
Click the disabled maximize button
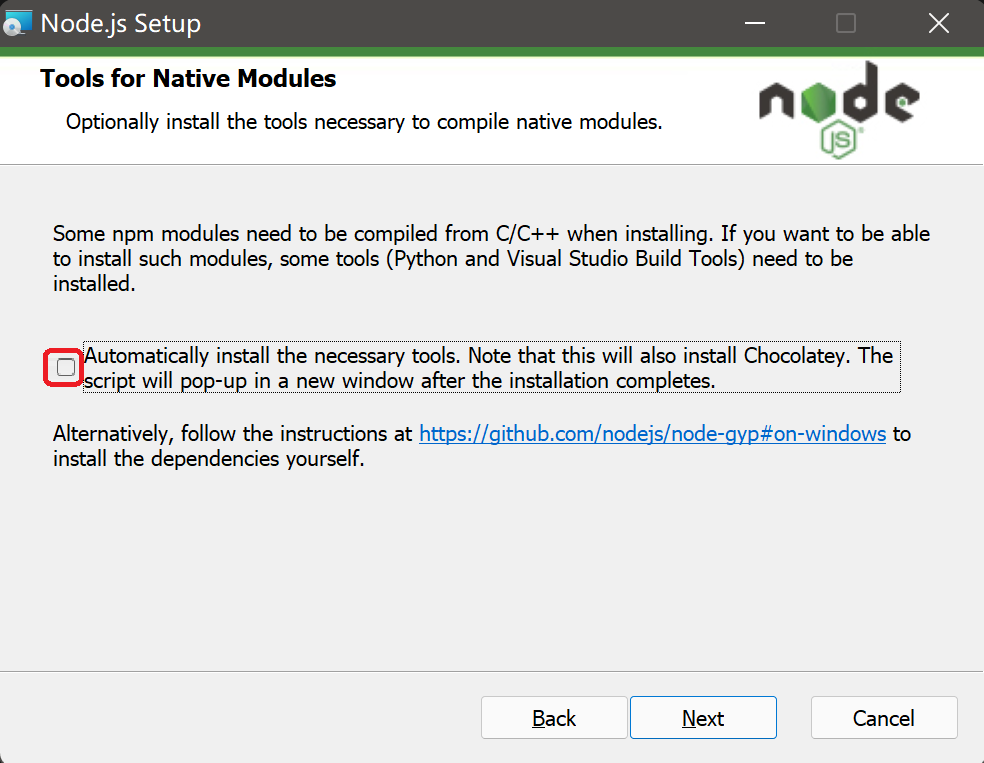tap(846, 23)
